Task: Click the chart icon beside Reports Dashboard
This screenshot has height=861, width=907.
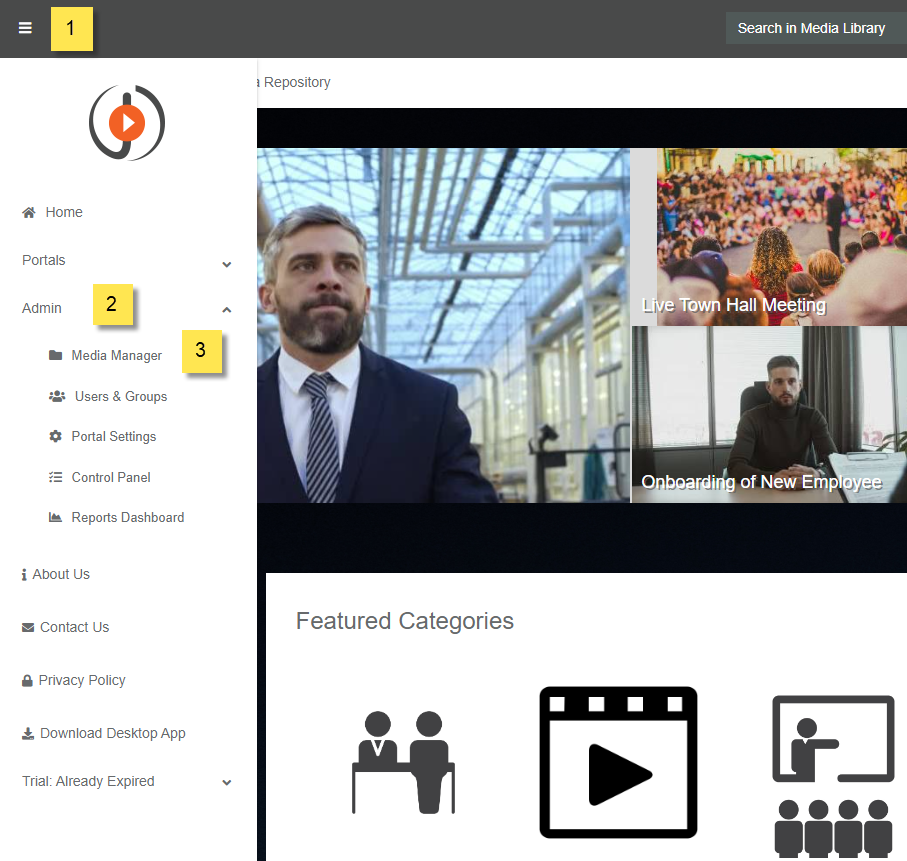Action: tap(55, 518)
